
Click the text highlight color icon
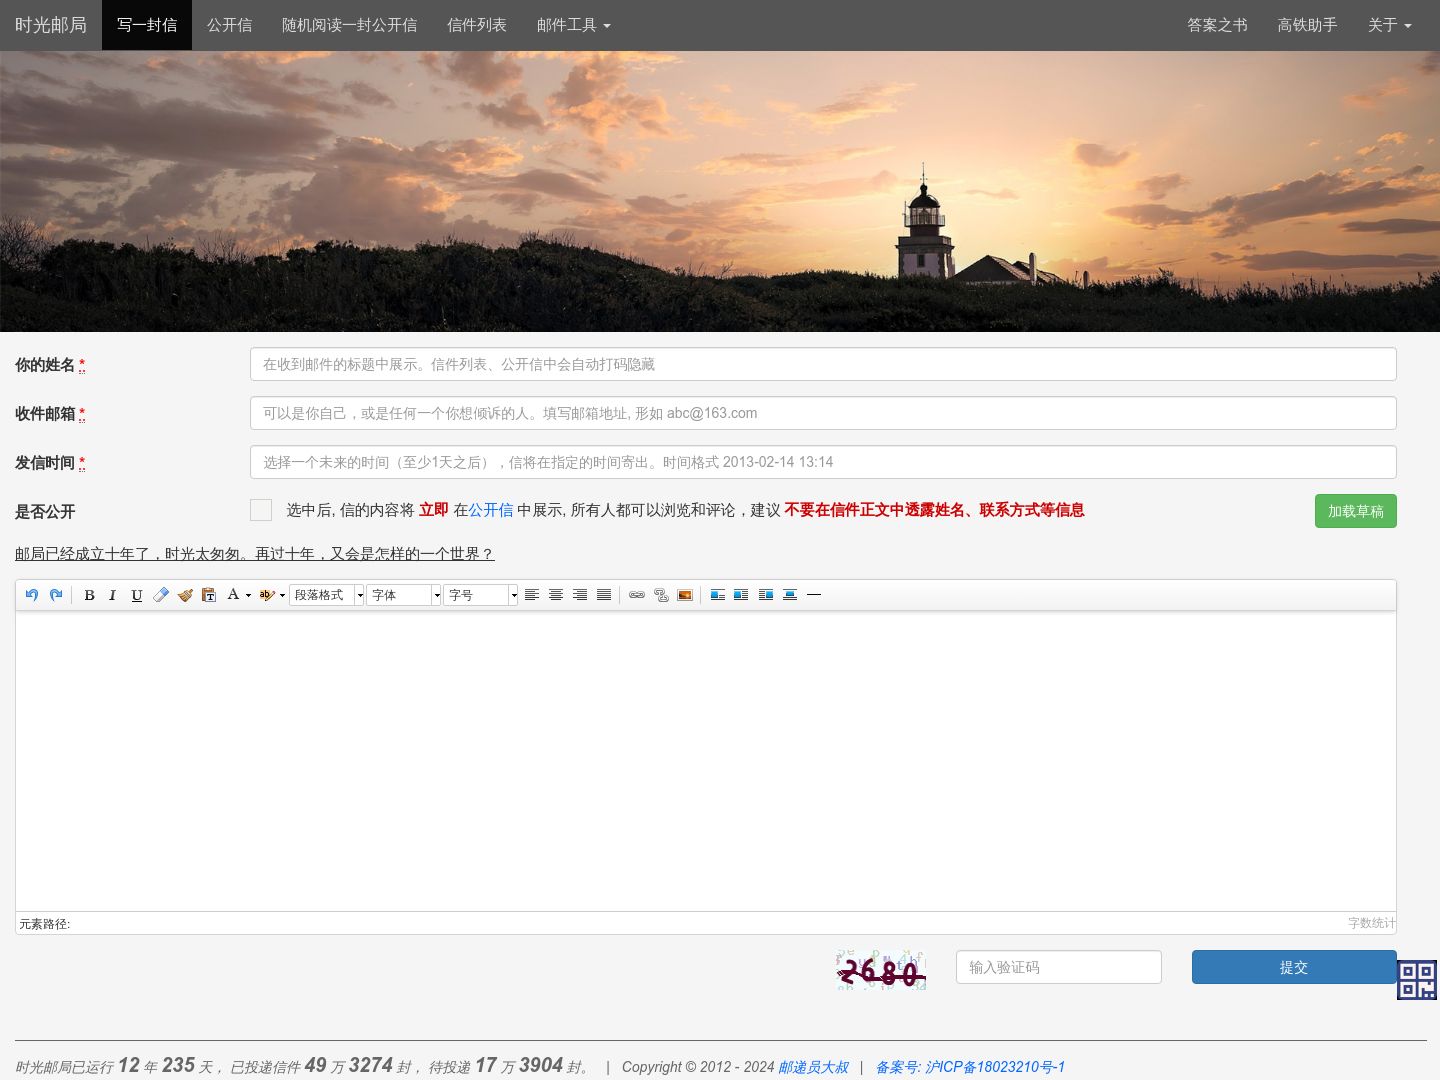266,595
